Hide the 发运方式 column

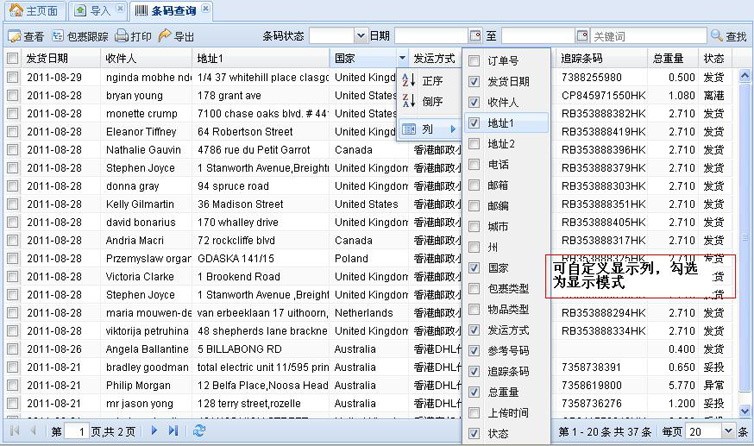[x=474, y=330]
